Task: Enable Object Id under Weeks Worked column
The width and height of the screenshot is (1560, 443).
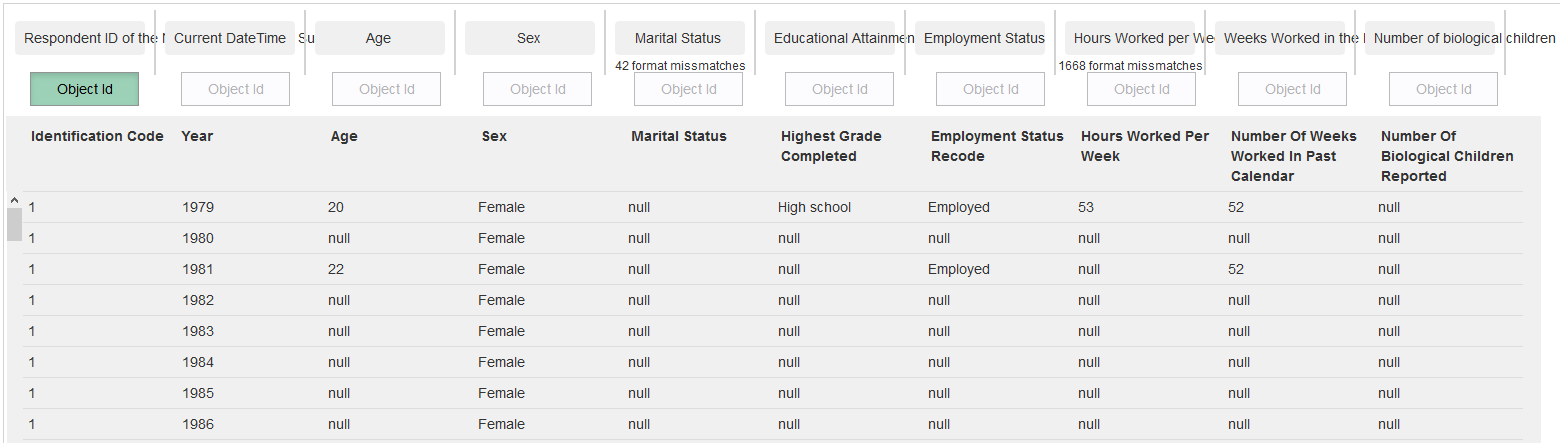Action: pos(1293,89)
